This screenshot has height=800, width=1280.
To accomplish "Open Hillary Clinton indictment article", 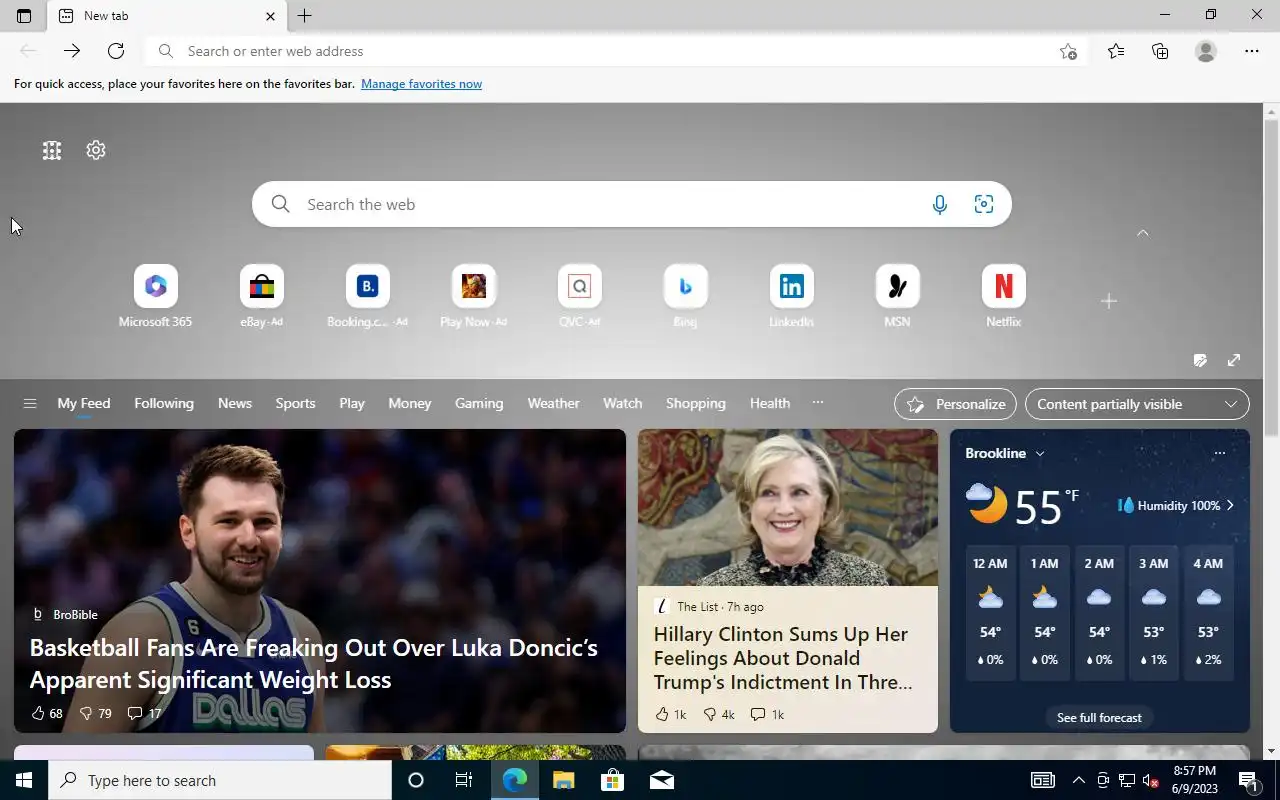I will tap(783, 658).
